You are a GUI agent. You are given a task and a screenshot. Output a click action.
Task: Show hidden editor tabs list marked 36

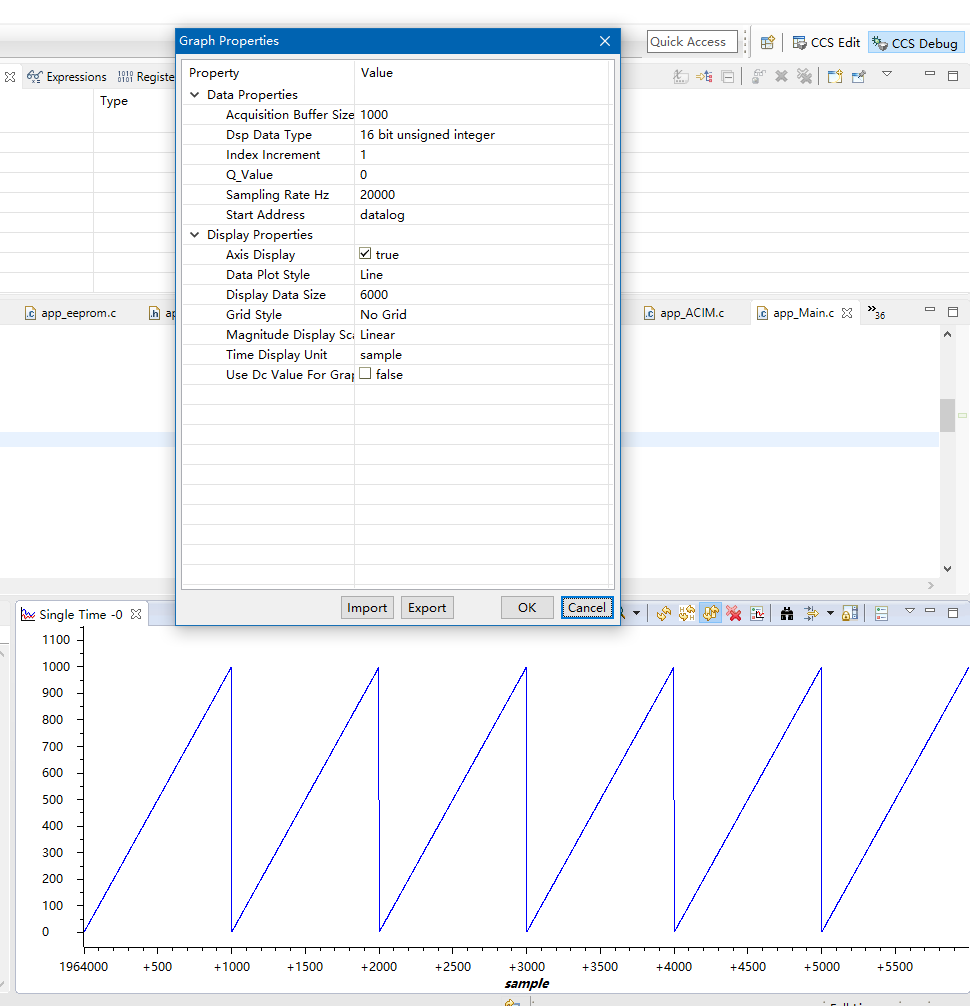[876, 312]
